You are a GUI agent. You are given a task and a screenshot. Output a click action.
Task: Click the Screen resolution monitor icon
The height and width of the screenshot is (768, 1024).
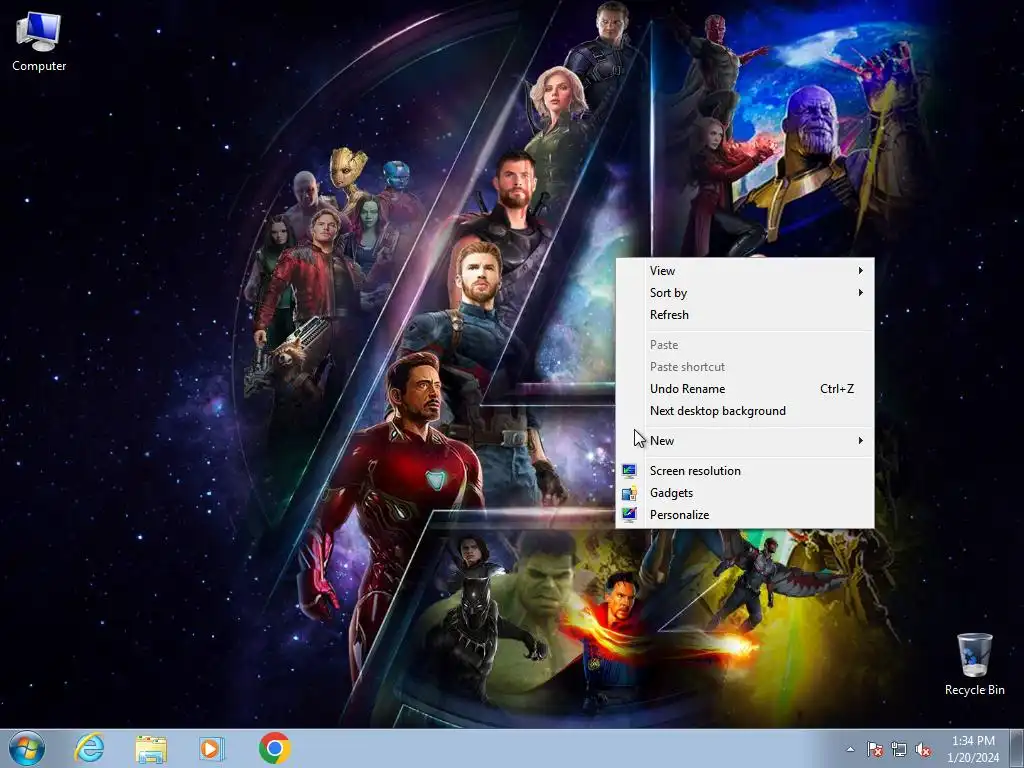tap(629, 471)
